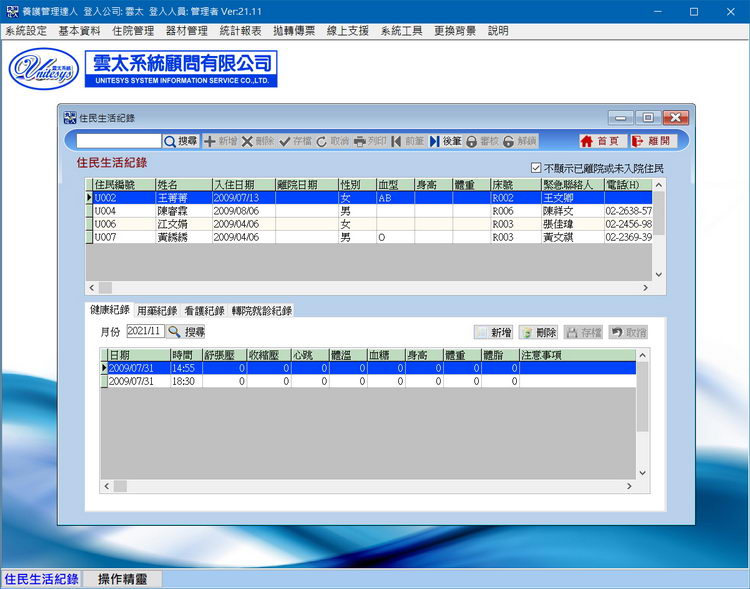
Task: Click 操作精靈 in the bottom bar
Action: [x=120, y=579]
